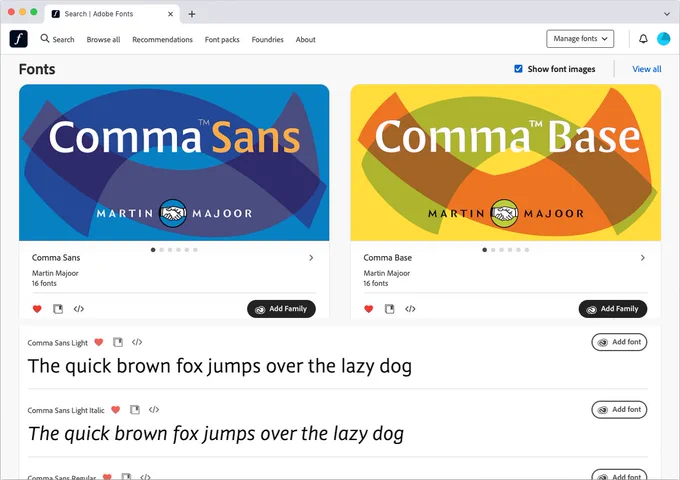Image resolution: width=680 pixels, height=480 pixels.
Task: Click the Comma Sans Light font name
Action: [x=58, y=343]
